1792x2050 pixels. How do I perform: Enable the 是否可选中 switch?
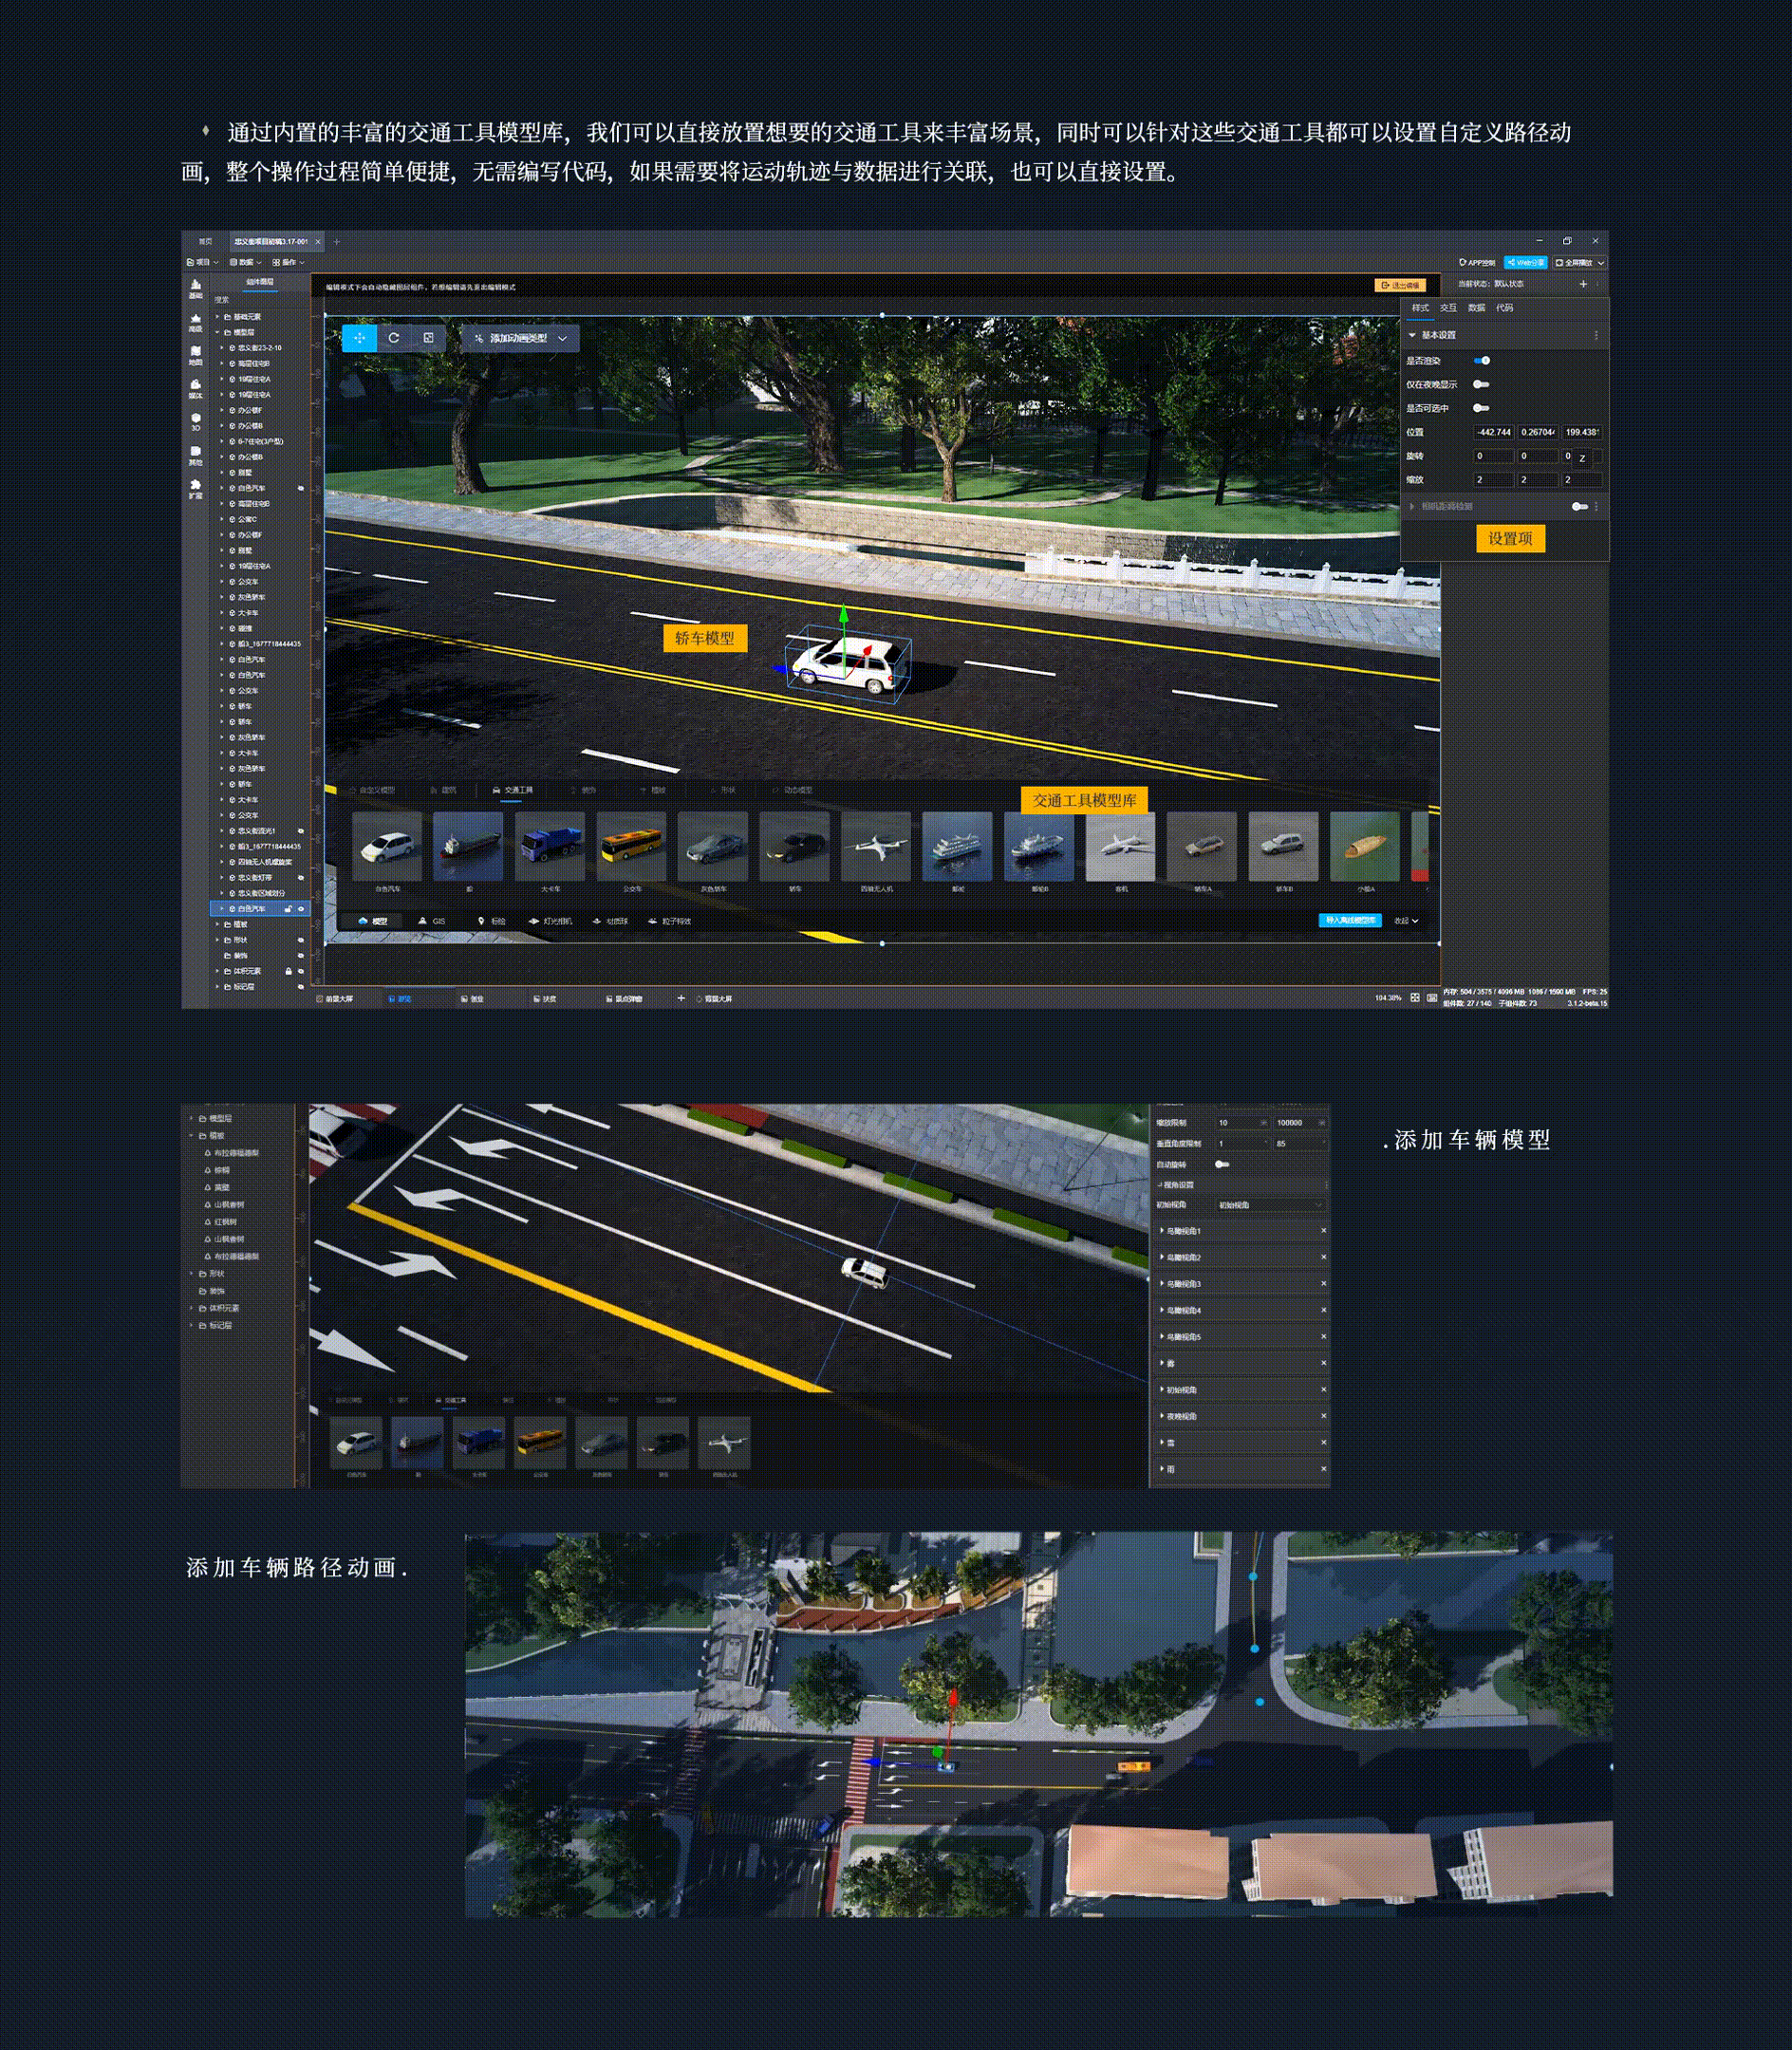click(x=1482, y=408)
